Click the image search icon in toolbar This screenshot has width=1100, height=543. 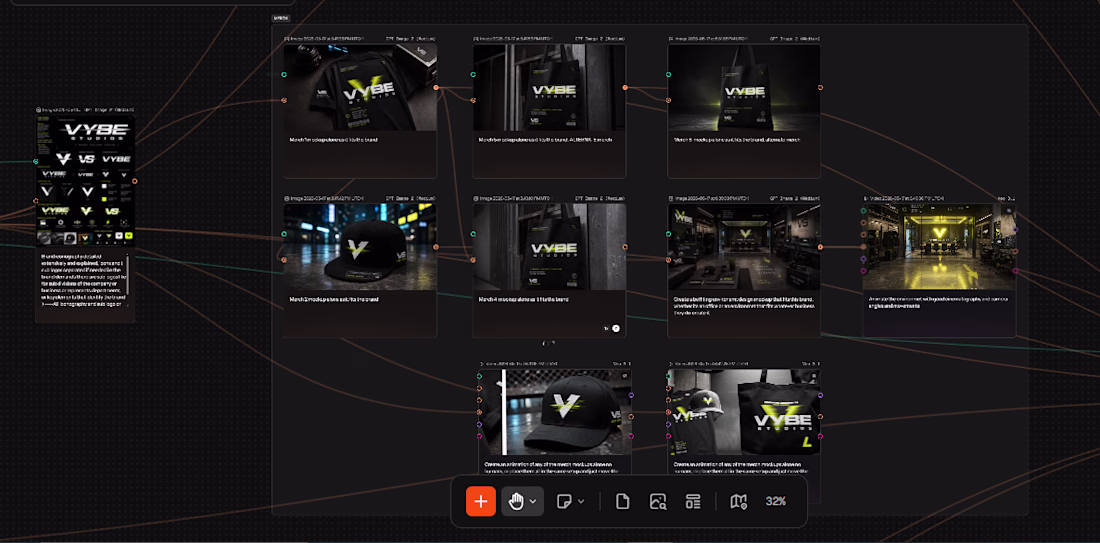(x=658, y=501)
